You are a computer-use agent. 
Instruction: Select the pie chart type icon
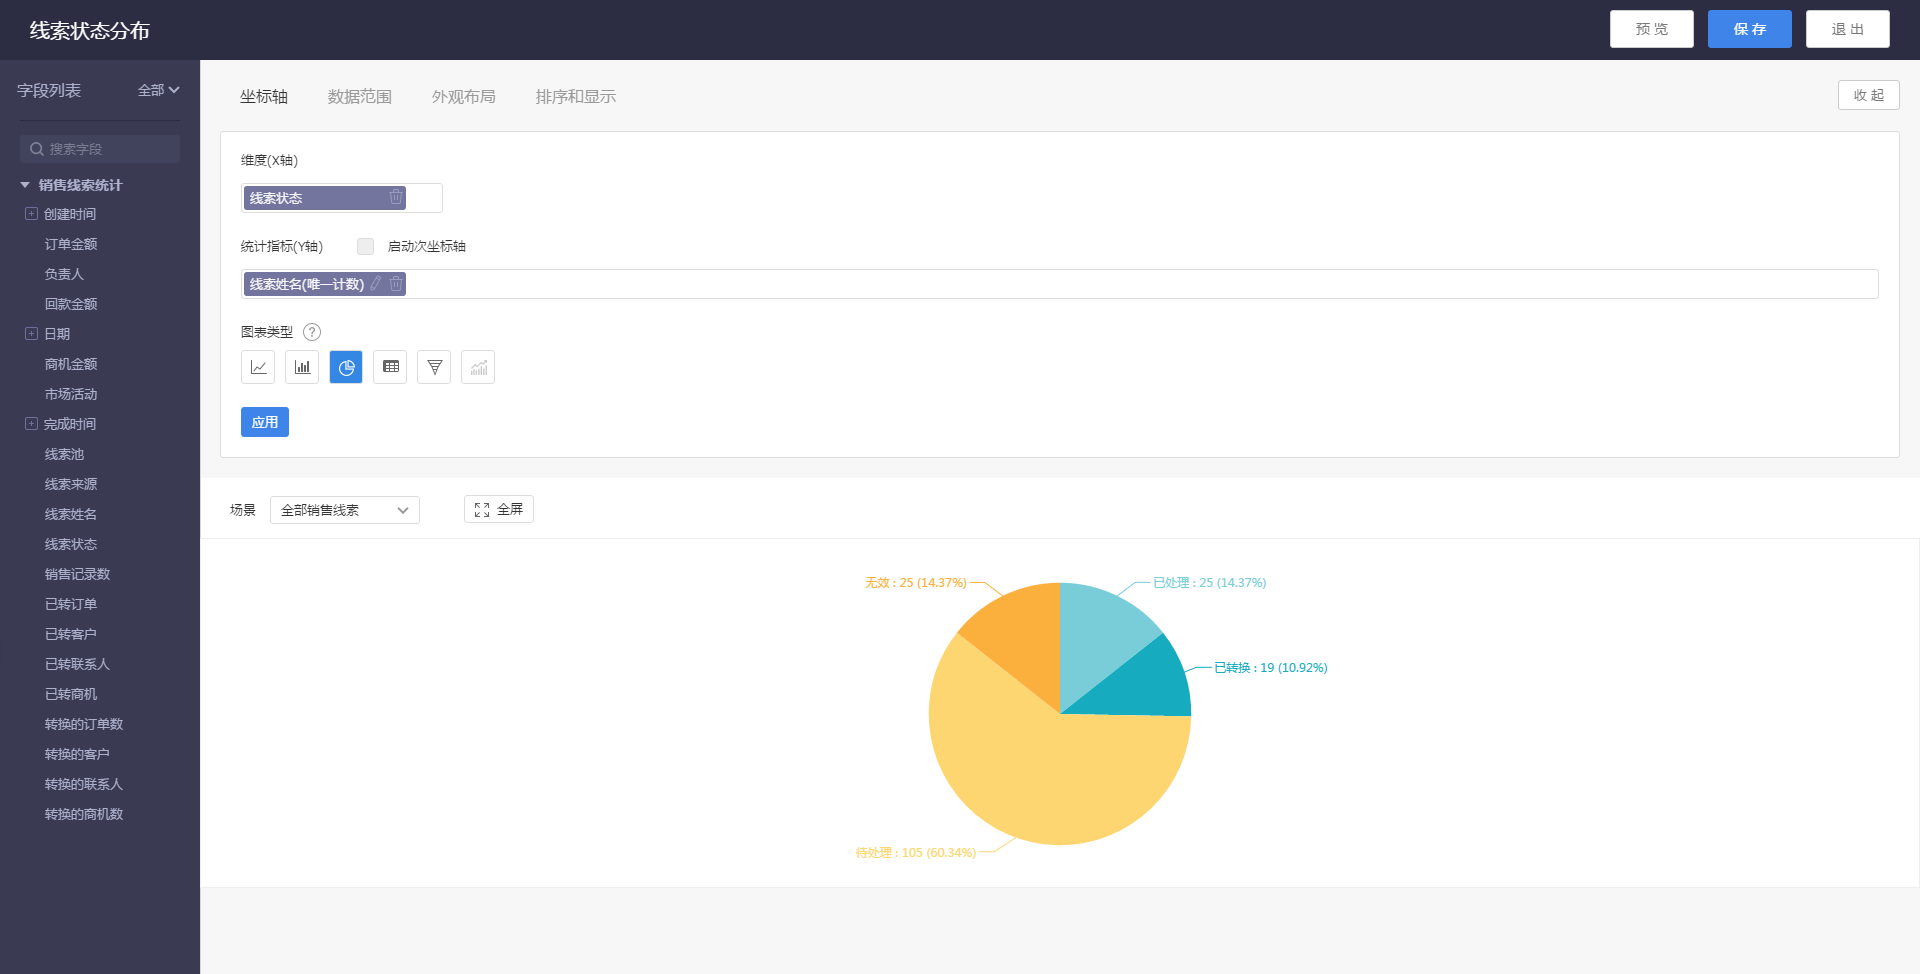346,367
